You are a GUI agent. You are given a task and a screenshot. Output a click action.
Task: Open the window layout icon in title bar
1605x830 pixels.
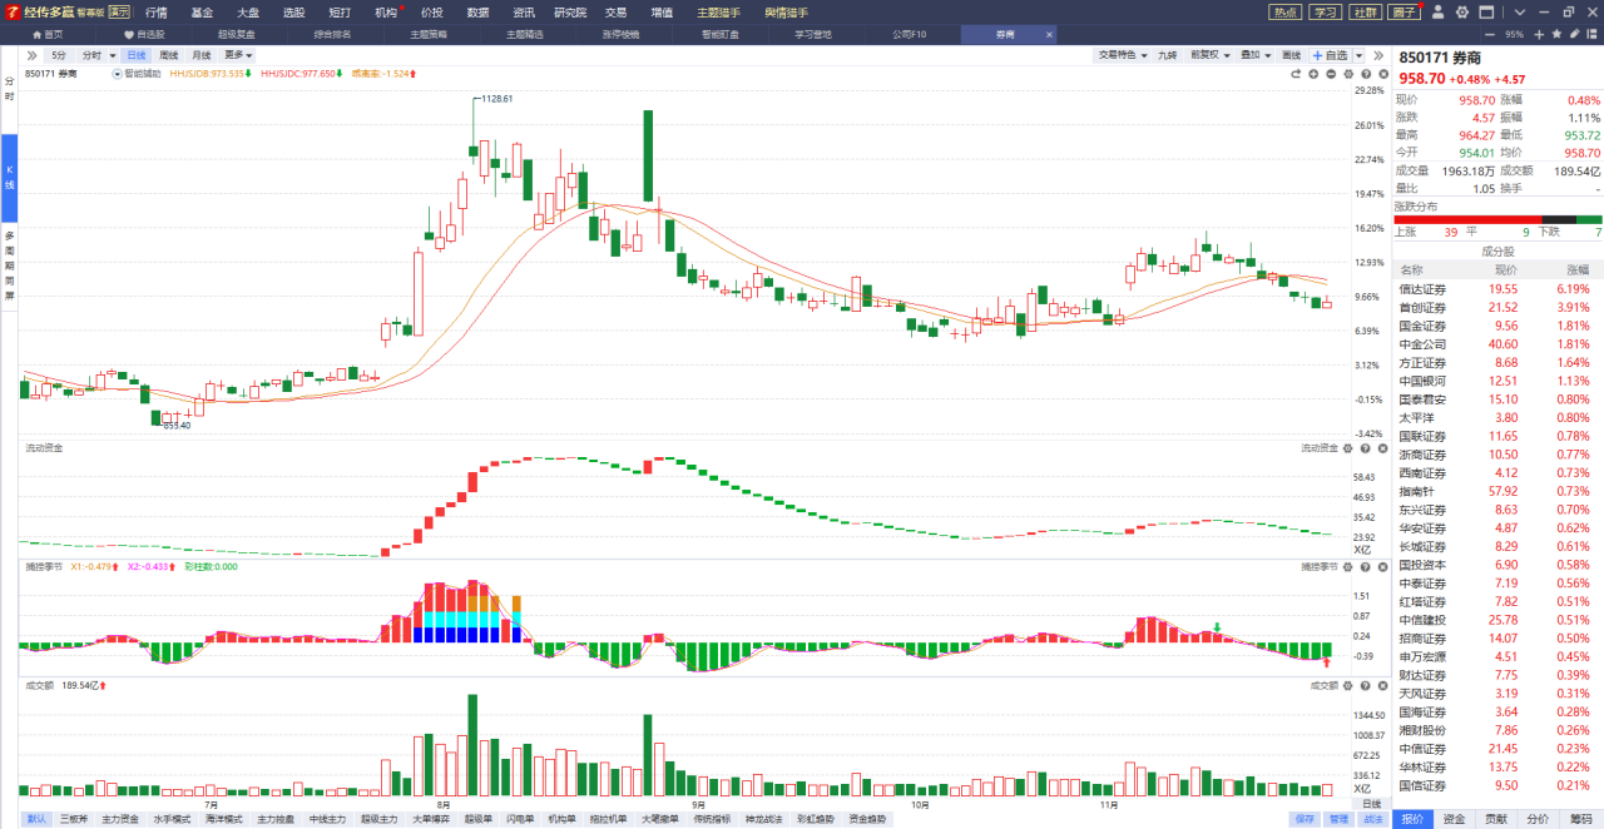click(x=1487, y=12)
